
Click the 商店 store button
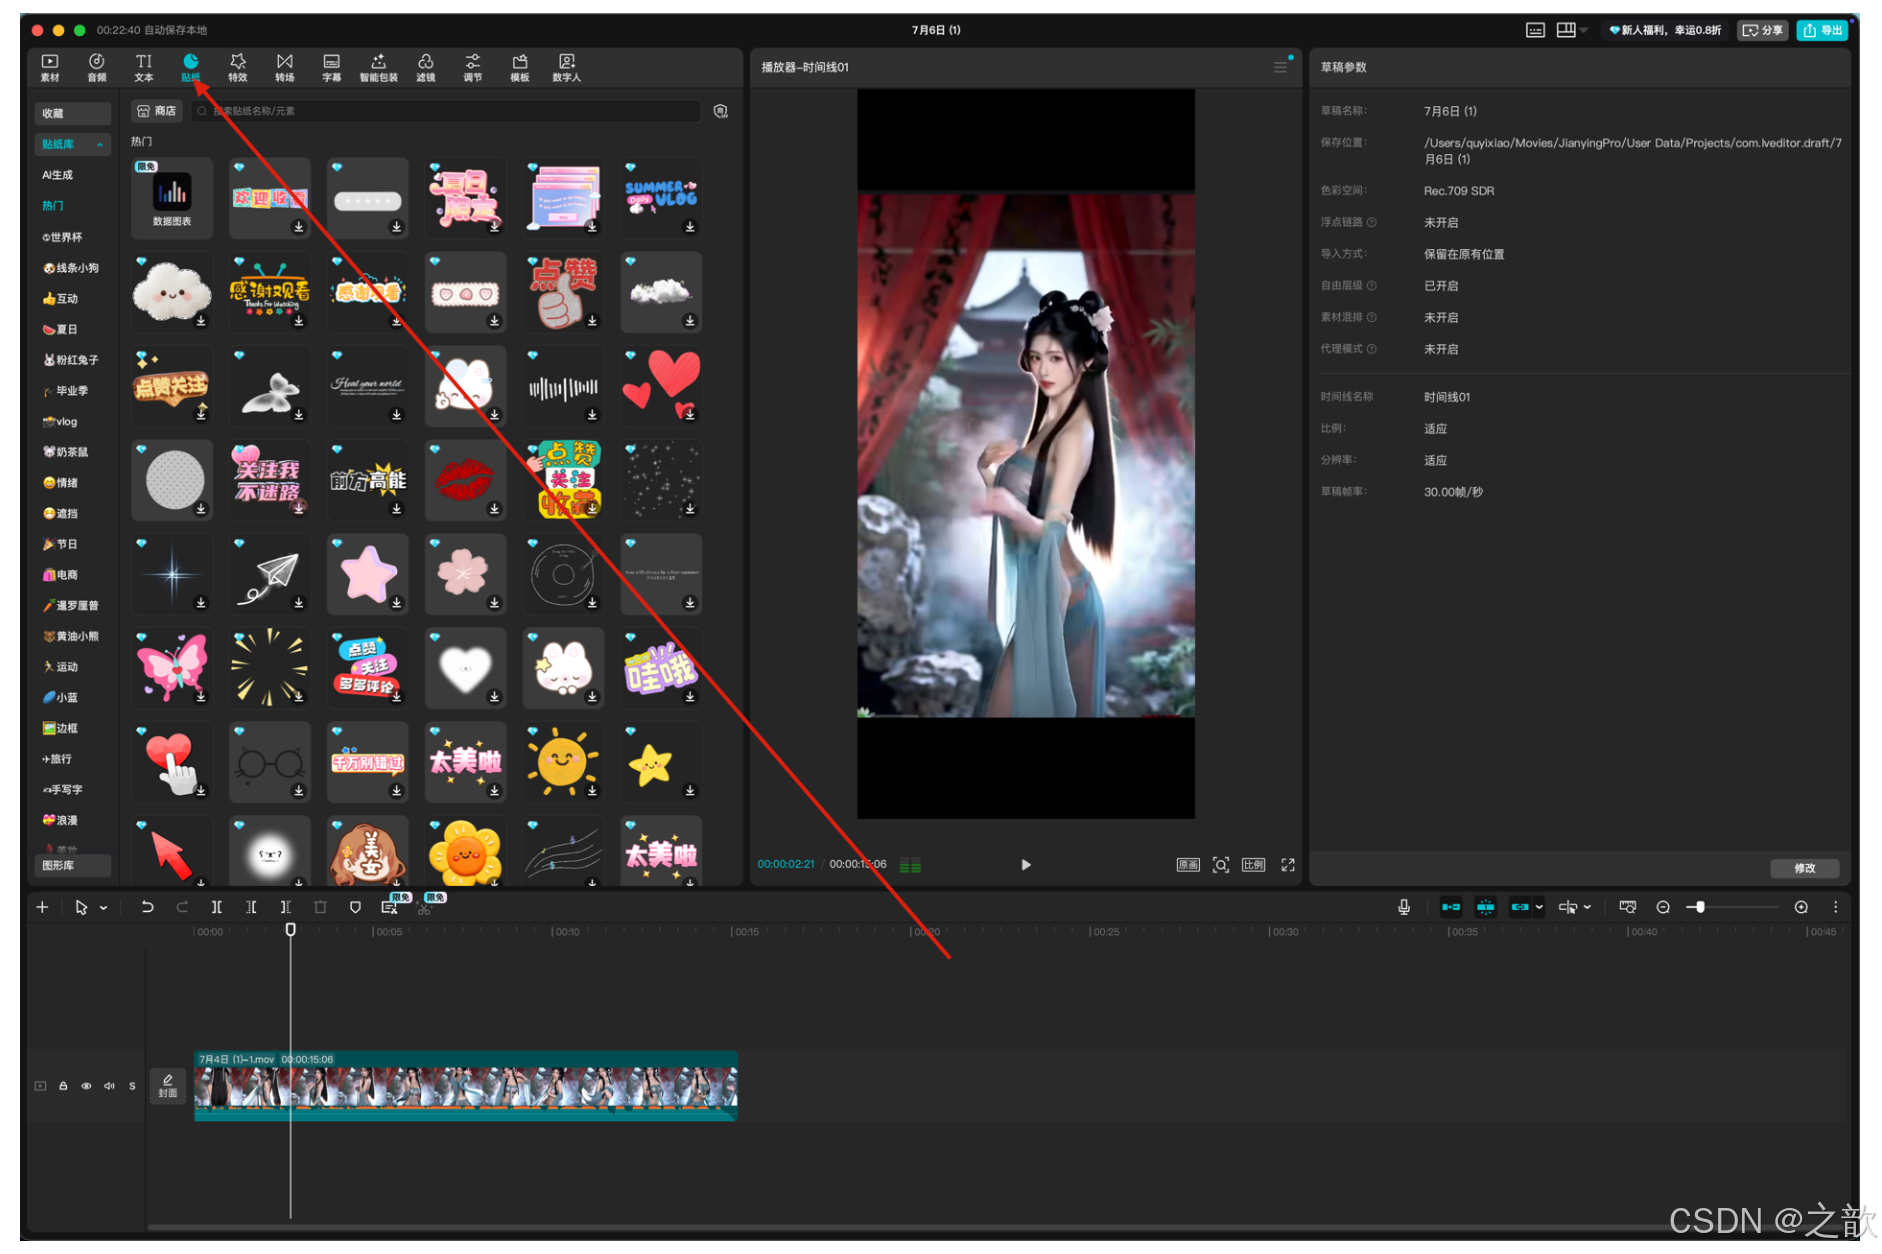pyautogui.click(x=157, y=111)
